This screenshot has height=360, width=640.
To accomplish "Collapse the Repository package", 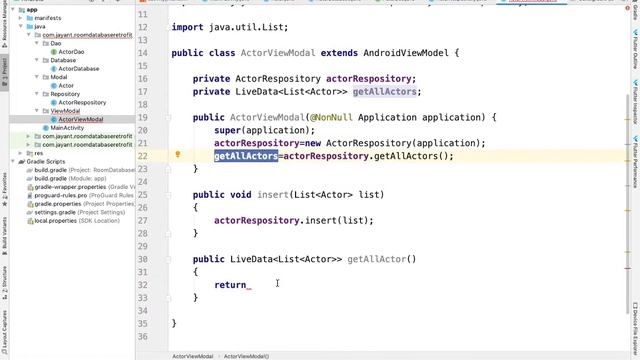I will click(37, 94).
